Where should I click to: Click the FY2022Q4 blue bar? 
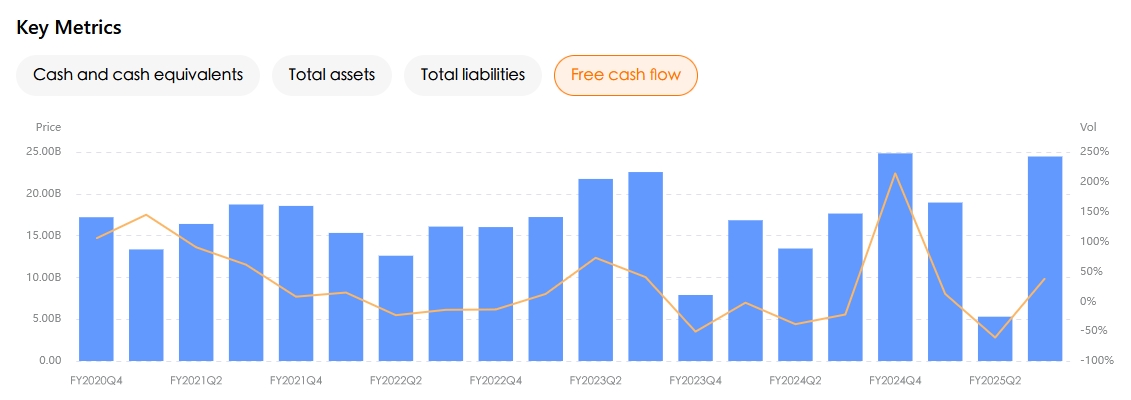tap(496, 294)
